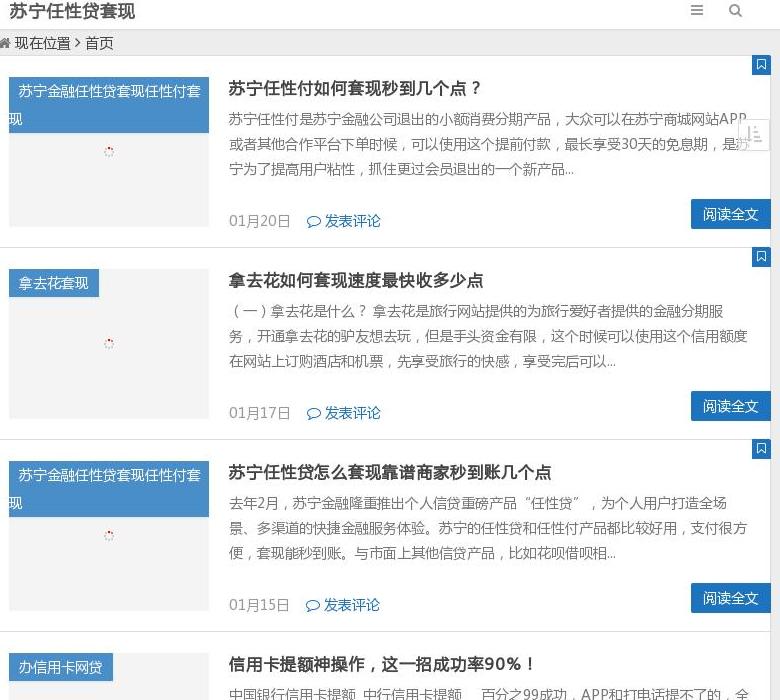780x700 pixels.
Task: Click 发表评论 next to 01月17日
Action: pos(353,413)
